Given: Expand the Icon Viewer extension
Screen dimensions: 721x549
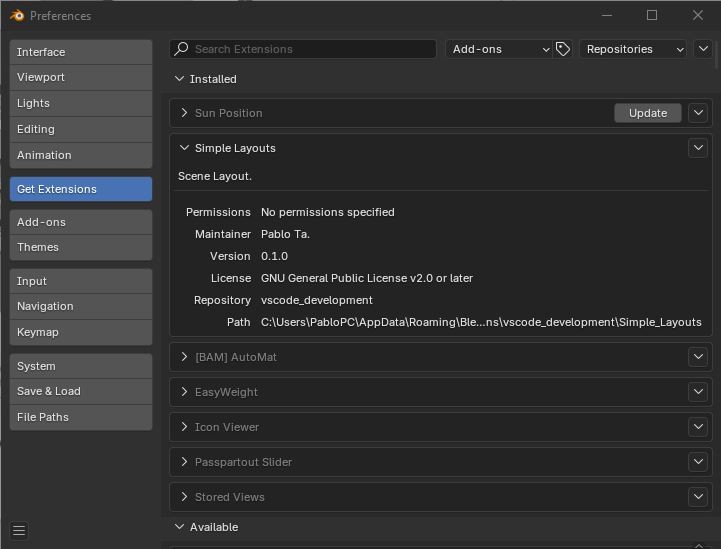Looking at the screenshot, I should click(x=184, y=427).
